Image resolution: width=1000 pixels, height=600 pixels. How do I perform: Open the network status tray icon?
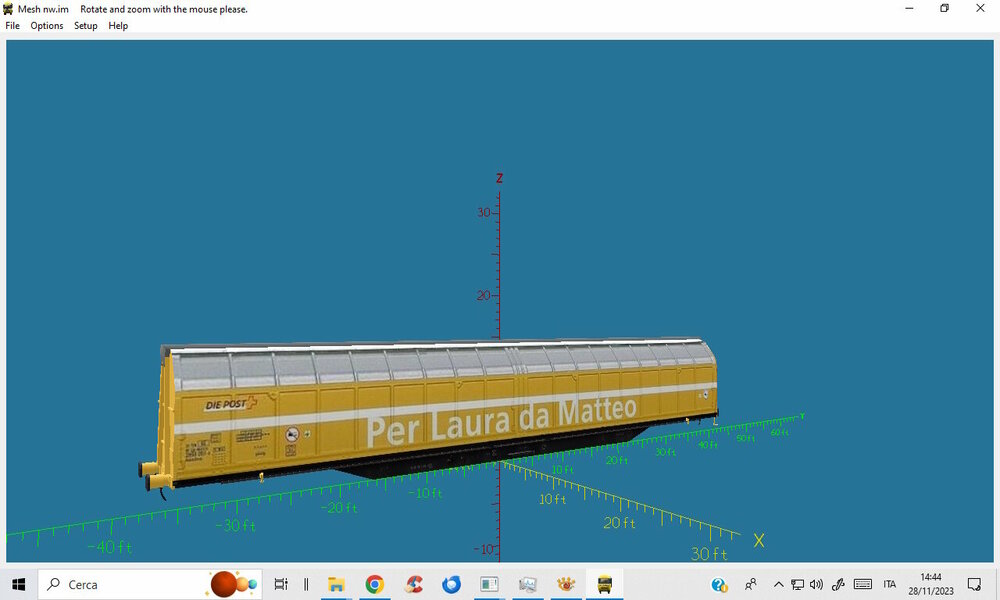(797, 584)
